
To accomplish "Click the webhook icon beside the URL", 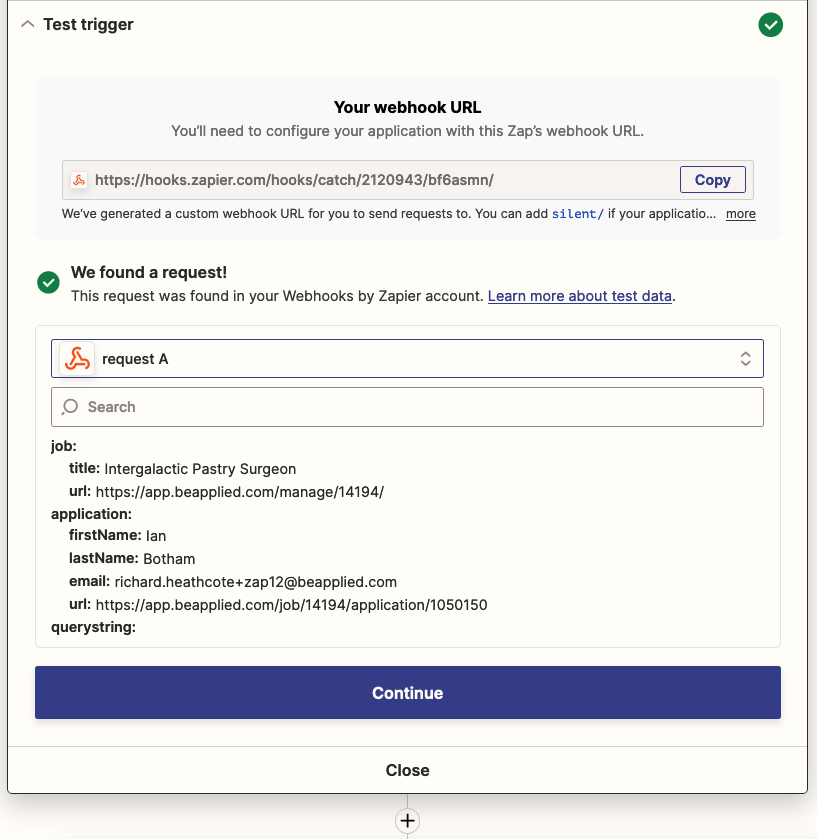I will pos(79,180).
